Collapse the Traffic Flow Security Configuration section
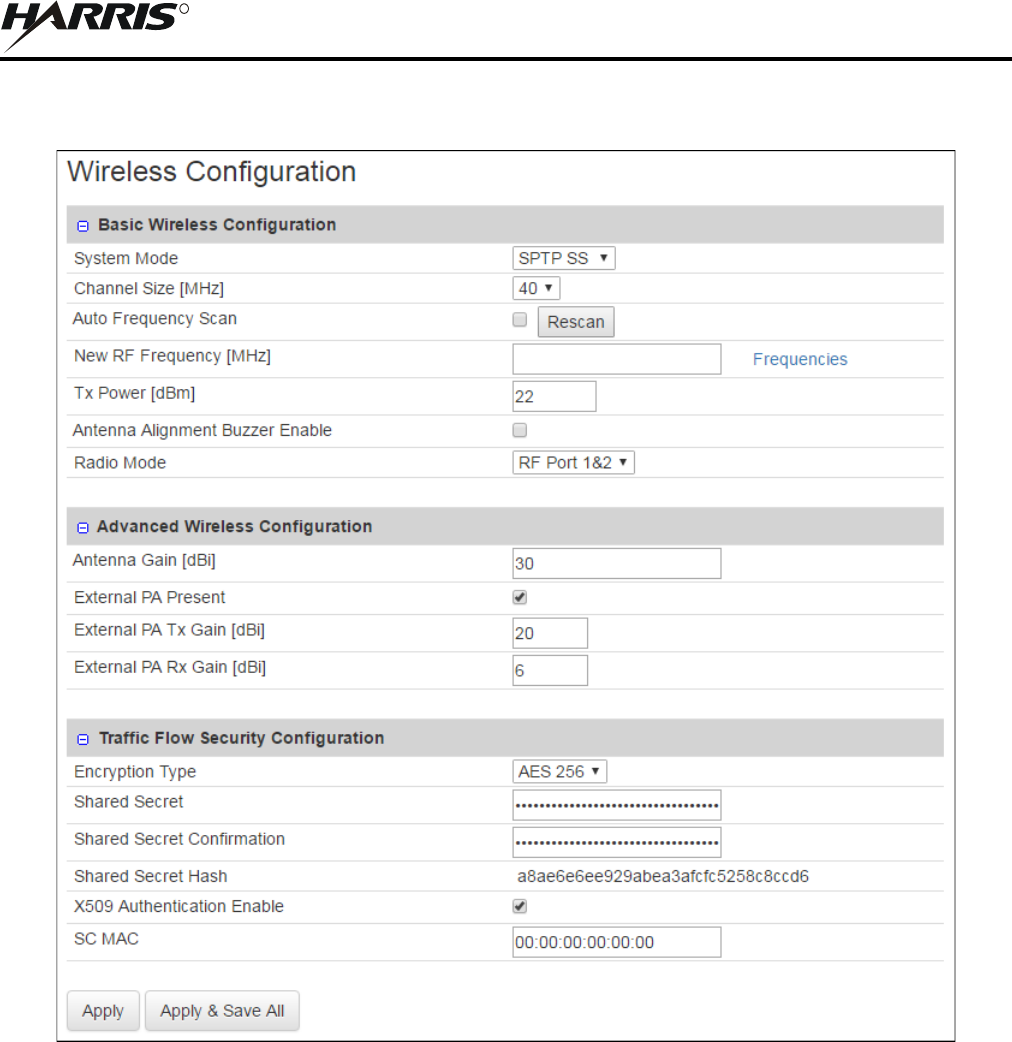This screenshot has height=1042, width=1012. pyautogui.click(x=82, y=739)
